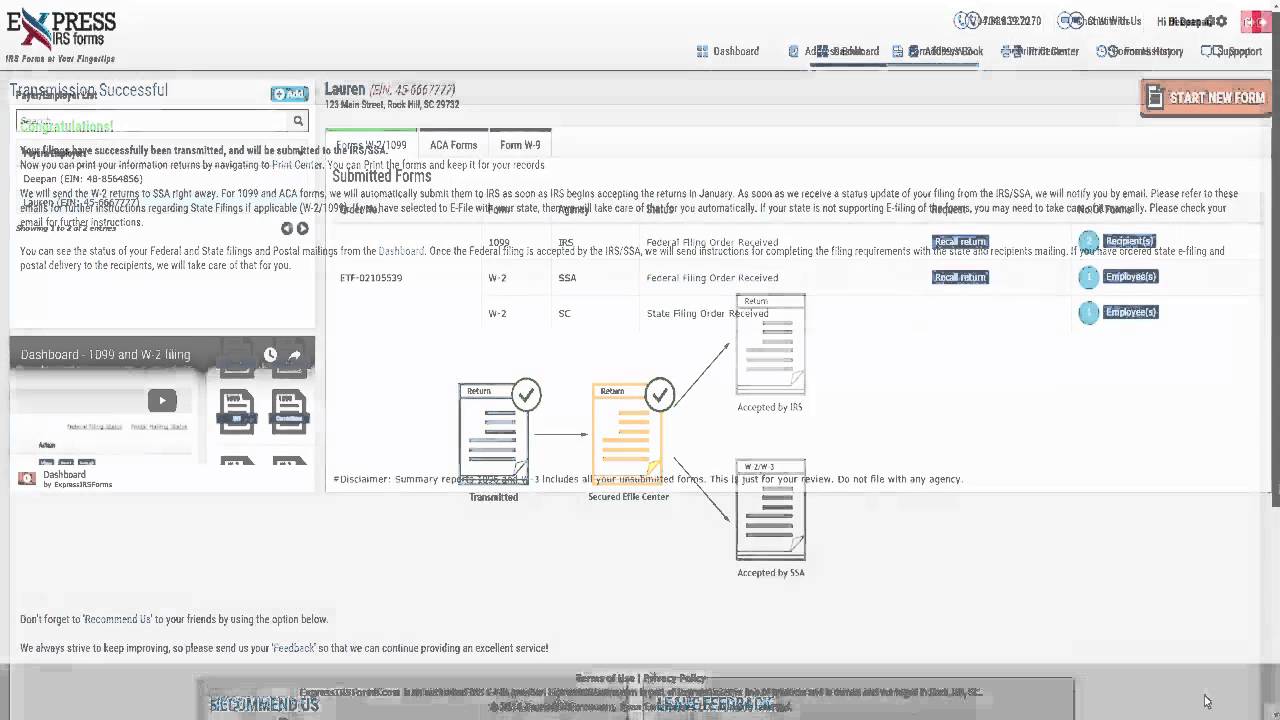The width and height of the screenshot is (1280, 720).
Task: Click the Accepted by SSA document icon
Action: tap(770, 510)
